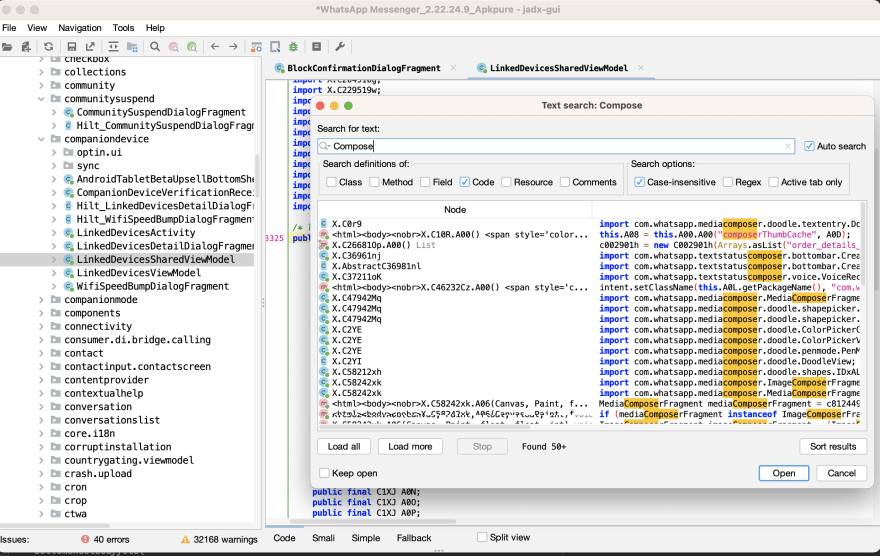Enable Active tab only option

tap(773, 182)
